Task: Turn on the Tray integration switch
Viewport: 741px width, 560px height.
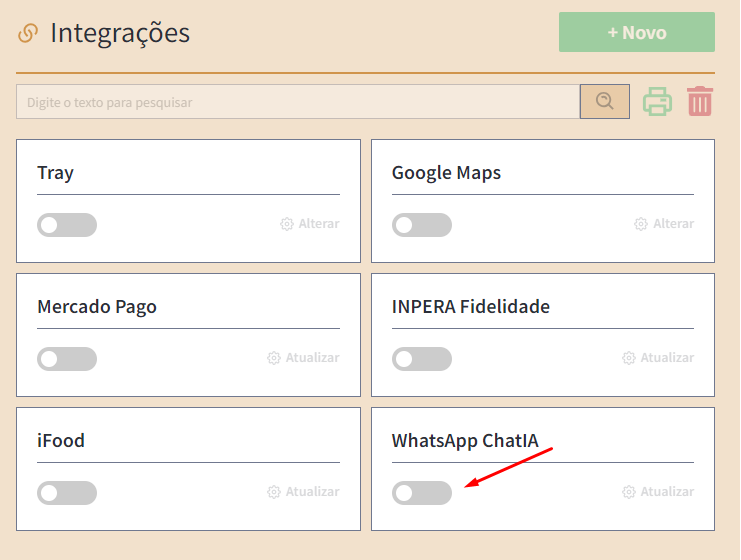Action: pyautogui.click(x=67, y=225)
